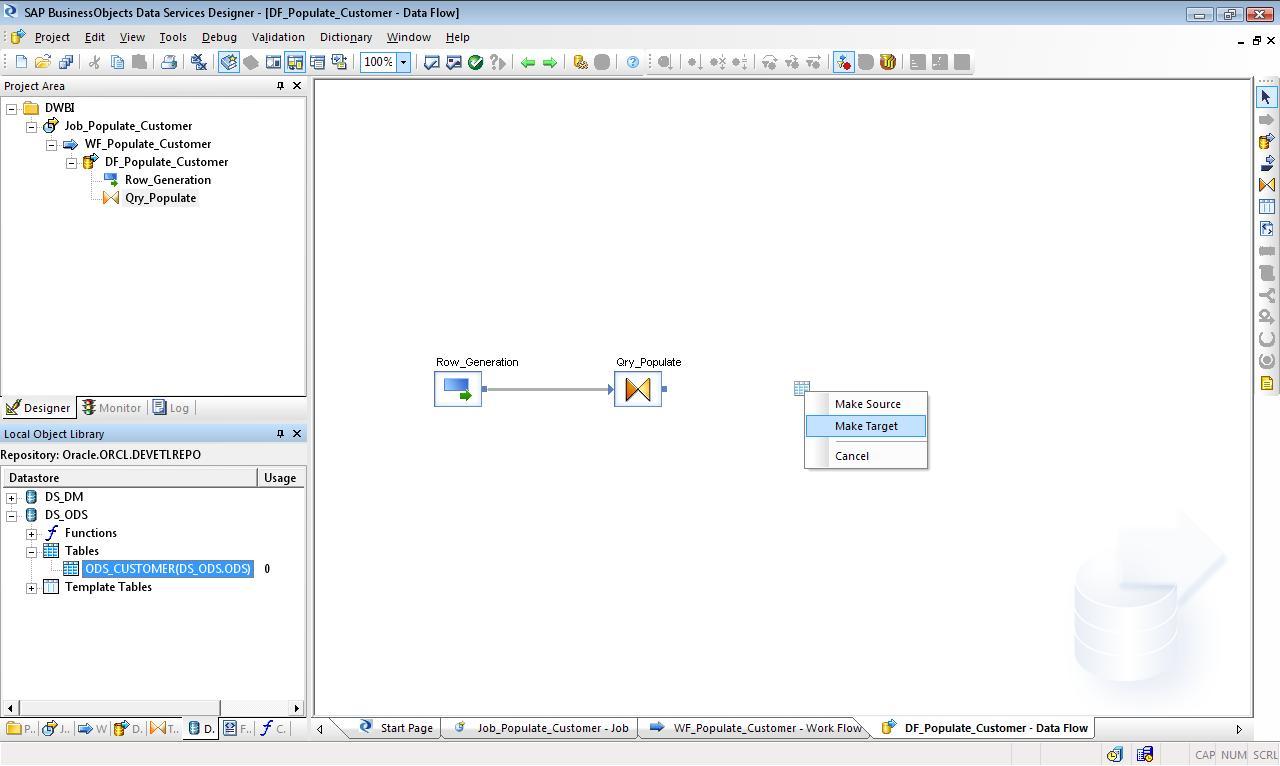Switch to the Jobs library tab
The width and height of the screenshot is (1280, 766).
pyautogui.click(x=55, y=729)
